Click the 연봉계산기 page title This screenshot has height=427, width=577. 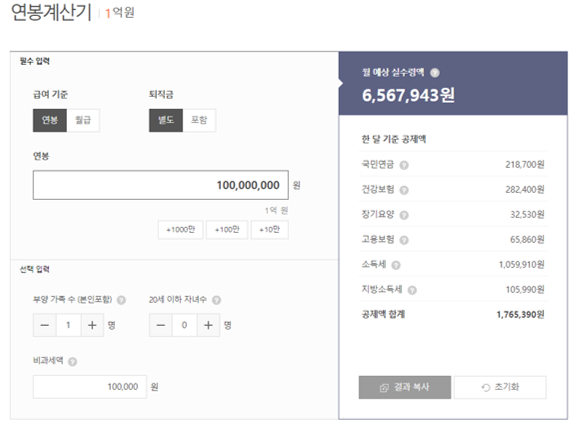[52, 12]
